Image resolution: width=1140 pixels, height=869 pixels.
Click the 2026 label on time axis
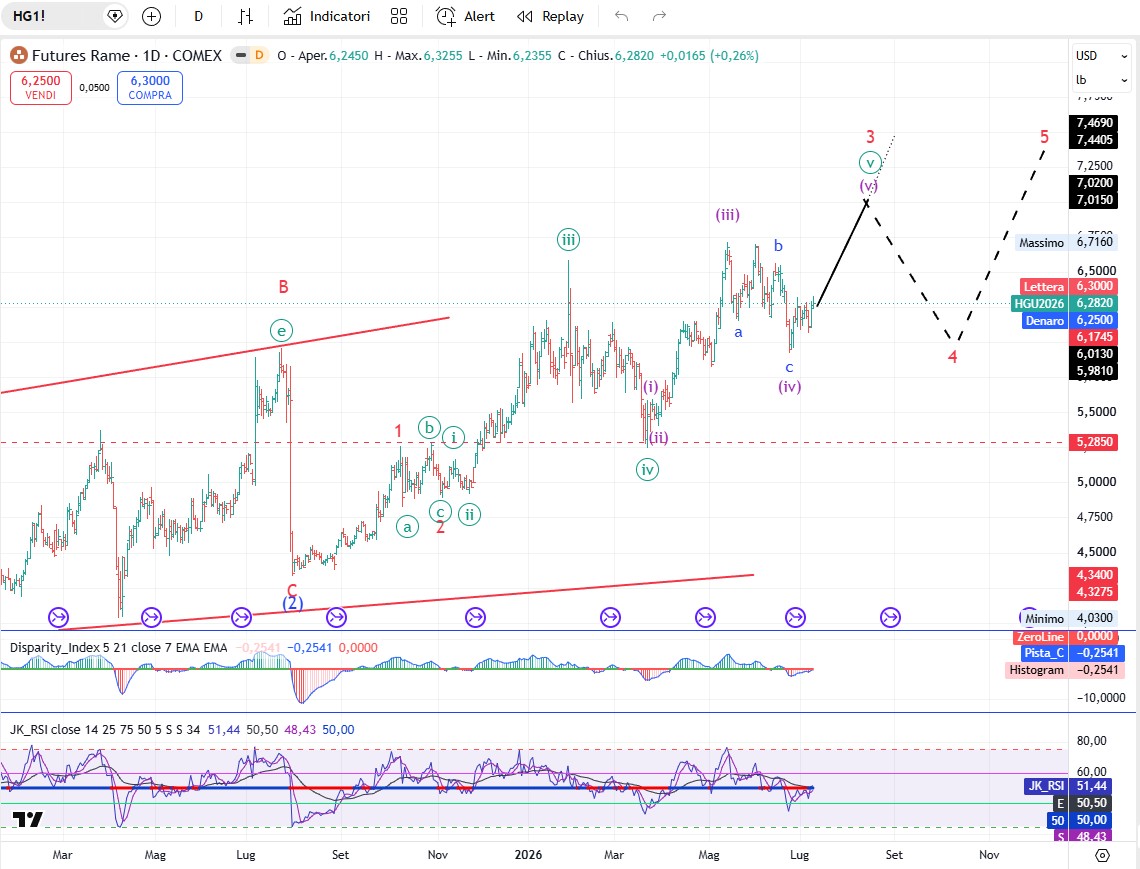[x=529, y=854]
